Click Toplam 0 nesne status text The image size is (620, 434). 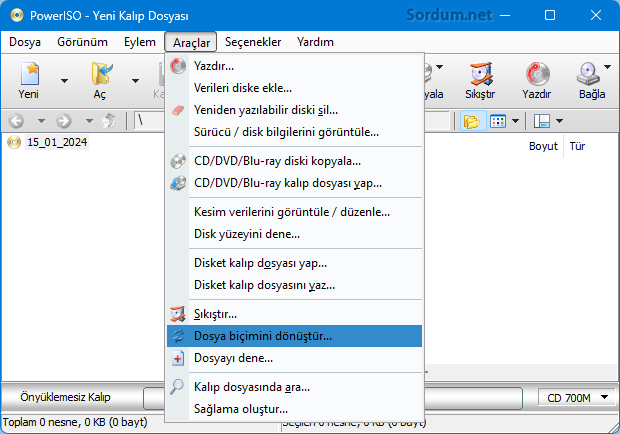pyautogui.click(x=75, y=423)
